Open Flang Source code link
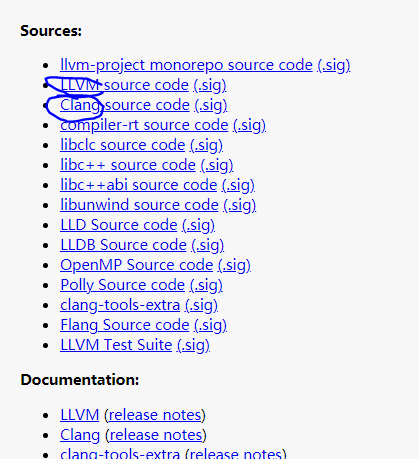The image size is (419, 461). coord(125,325)
